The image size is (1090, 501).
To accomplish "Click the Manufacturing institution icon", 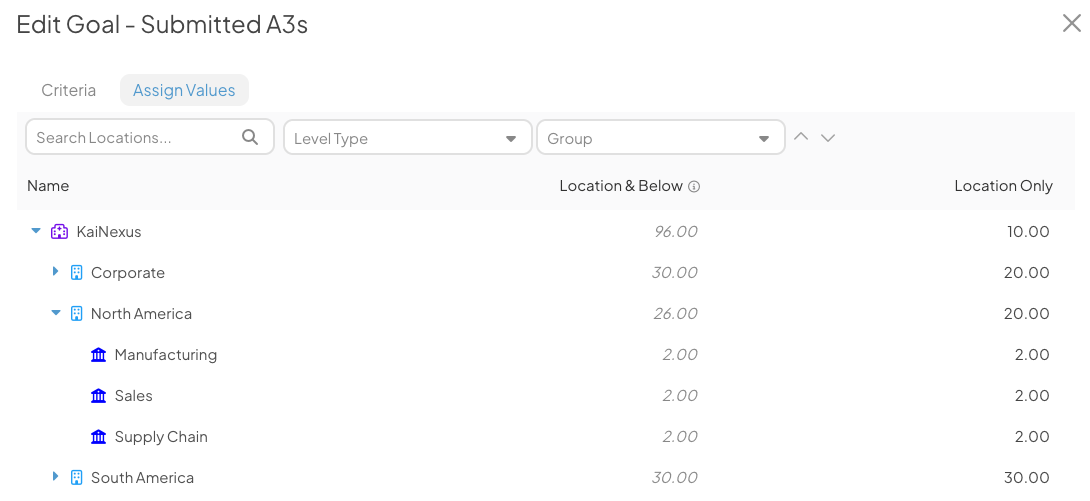I will tap(99, 355).
